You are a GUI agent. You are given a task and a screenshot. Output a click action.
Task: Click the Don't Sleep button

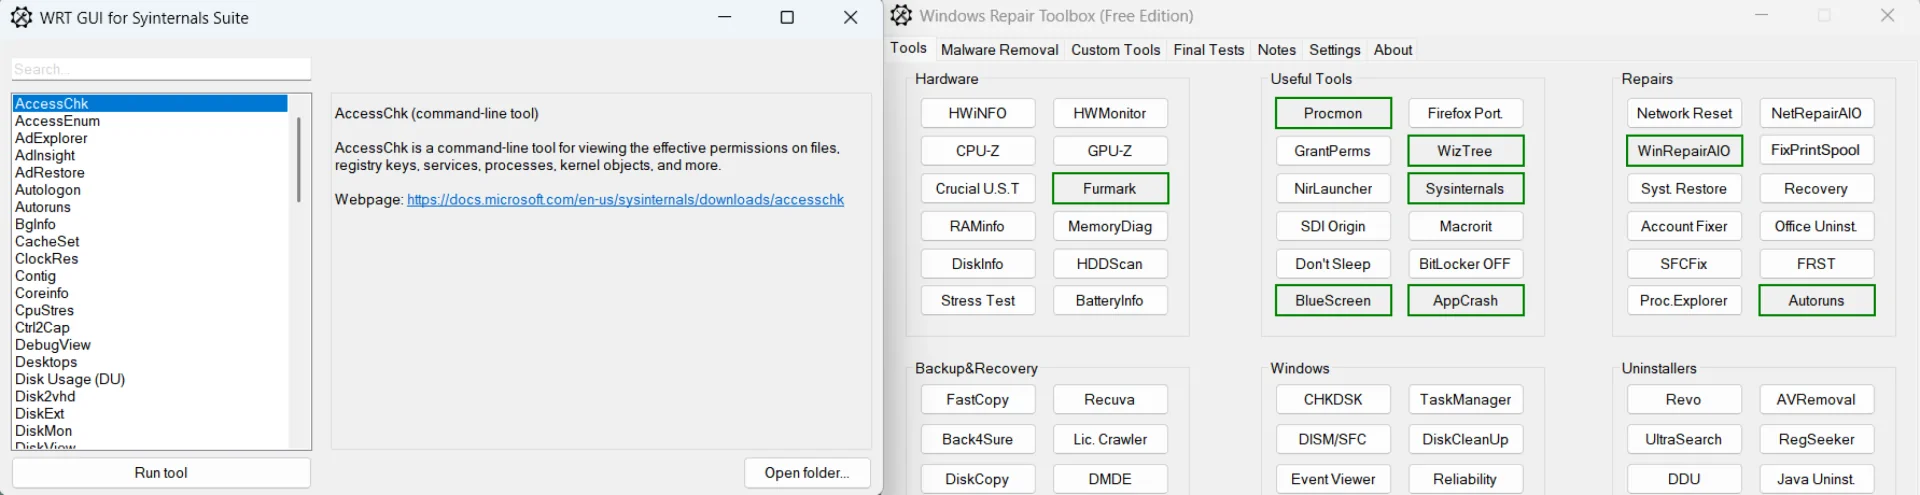pyautogui.click(x=1333, y=264)
